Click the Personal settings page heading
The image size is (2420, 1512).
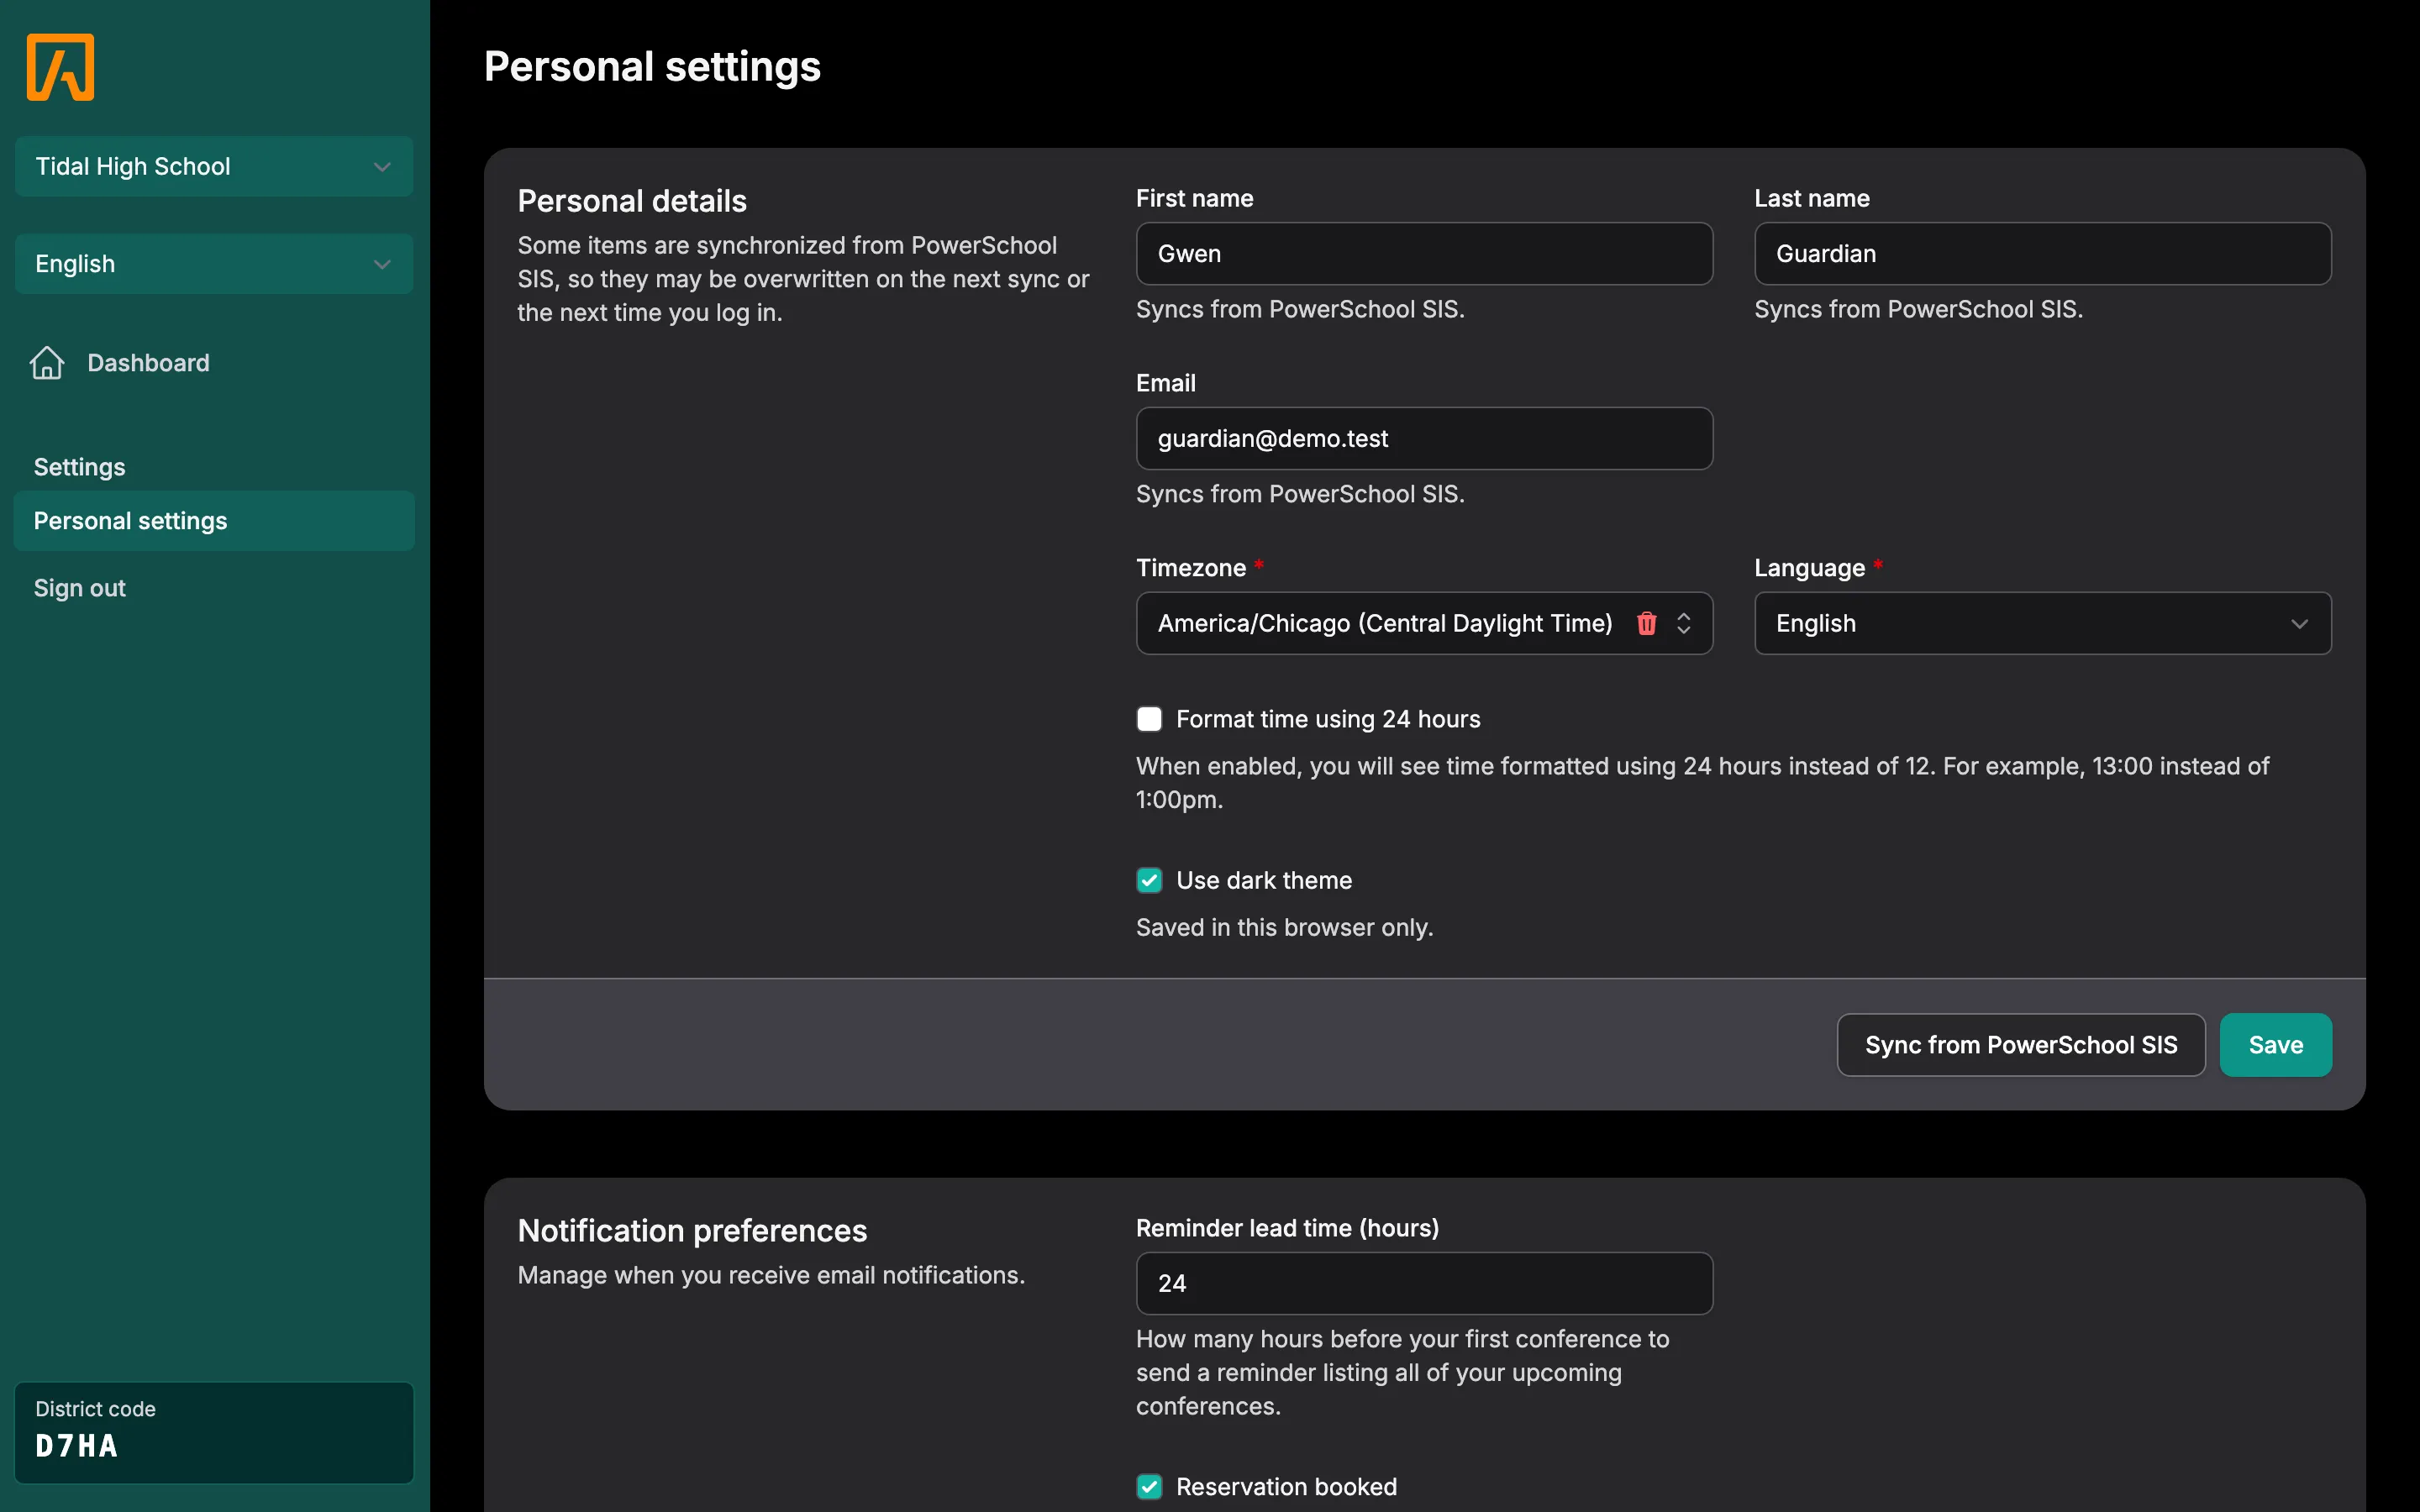point(652,67)
